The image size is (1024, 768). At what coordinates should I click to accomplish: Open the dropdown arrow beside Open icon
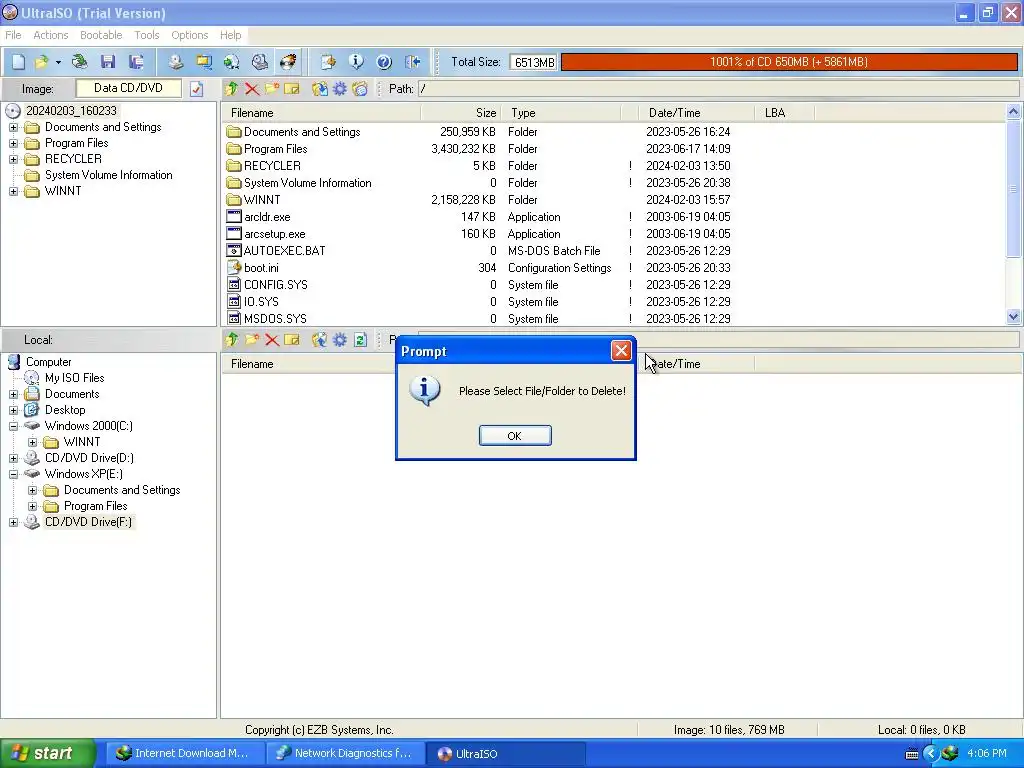[x=58, y=62]
